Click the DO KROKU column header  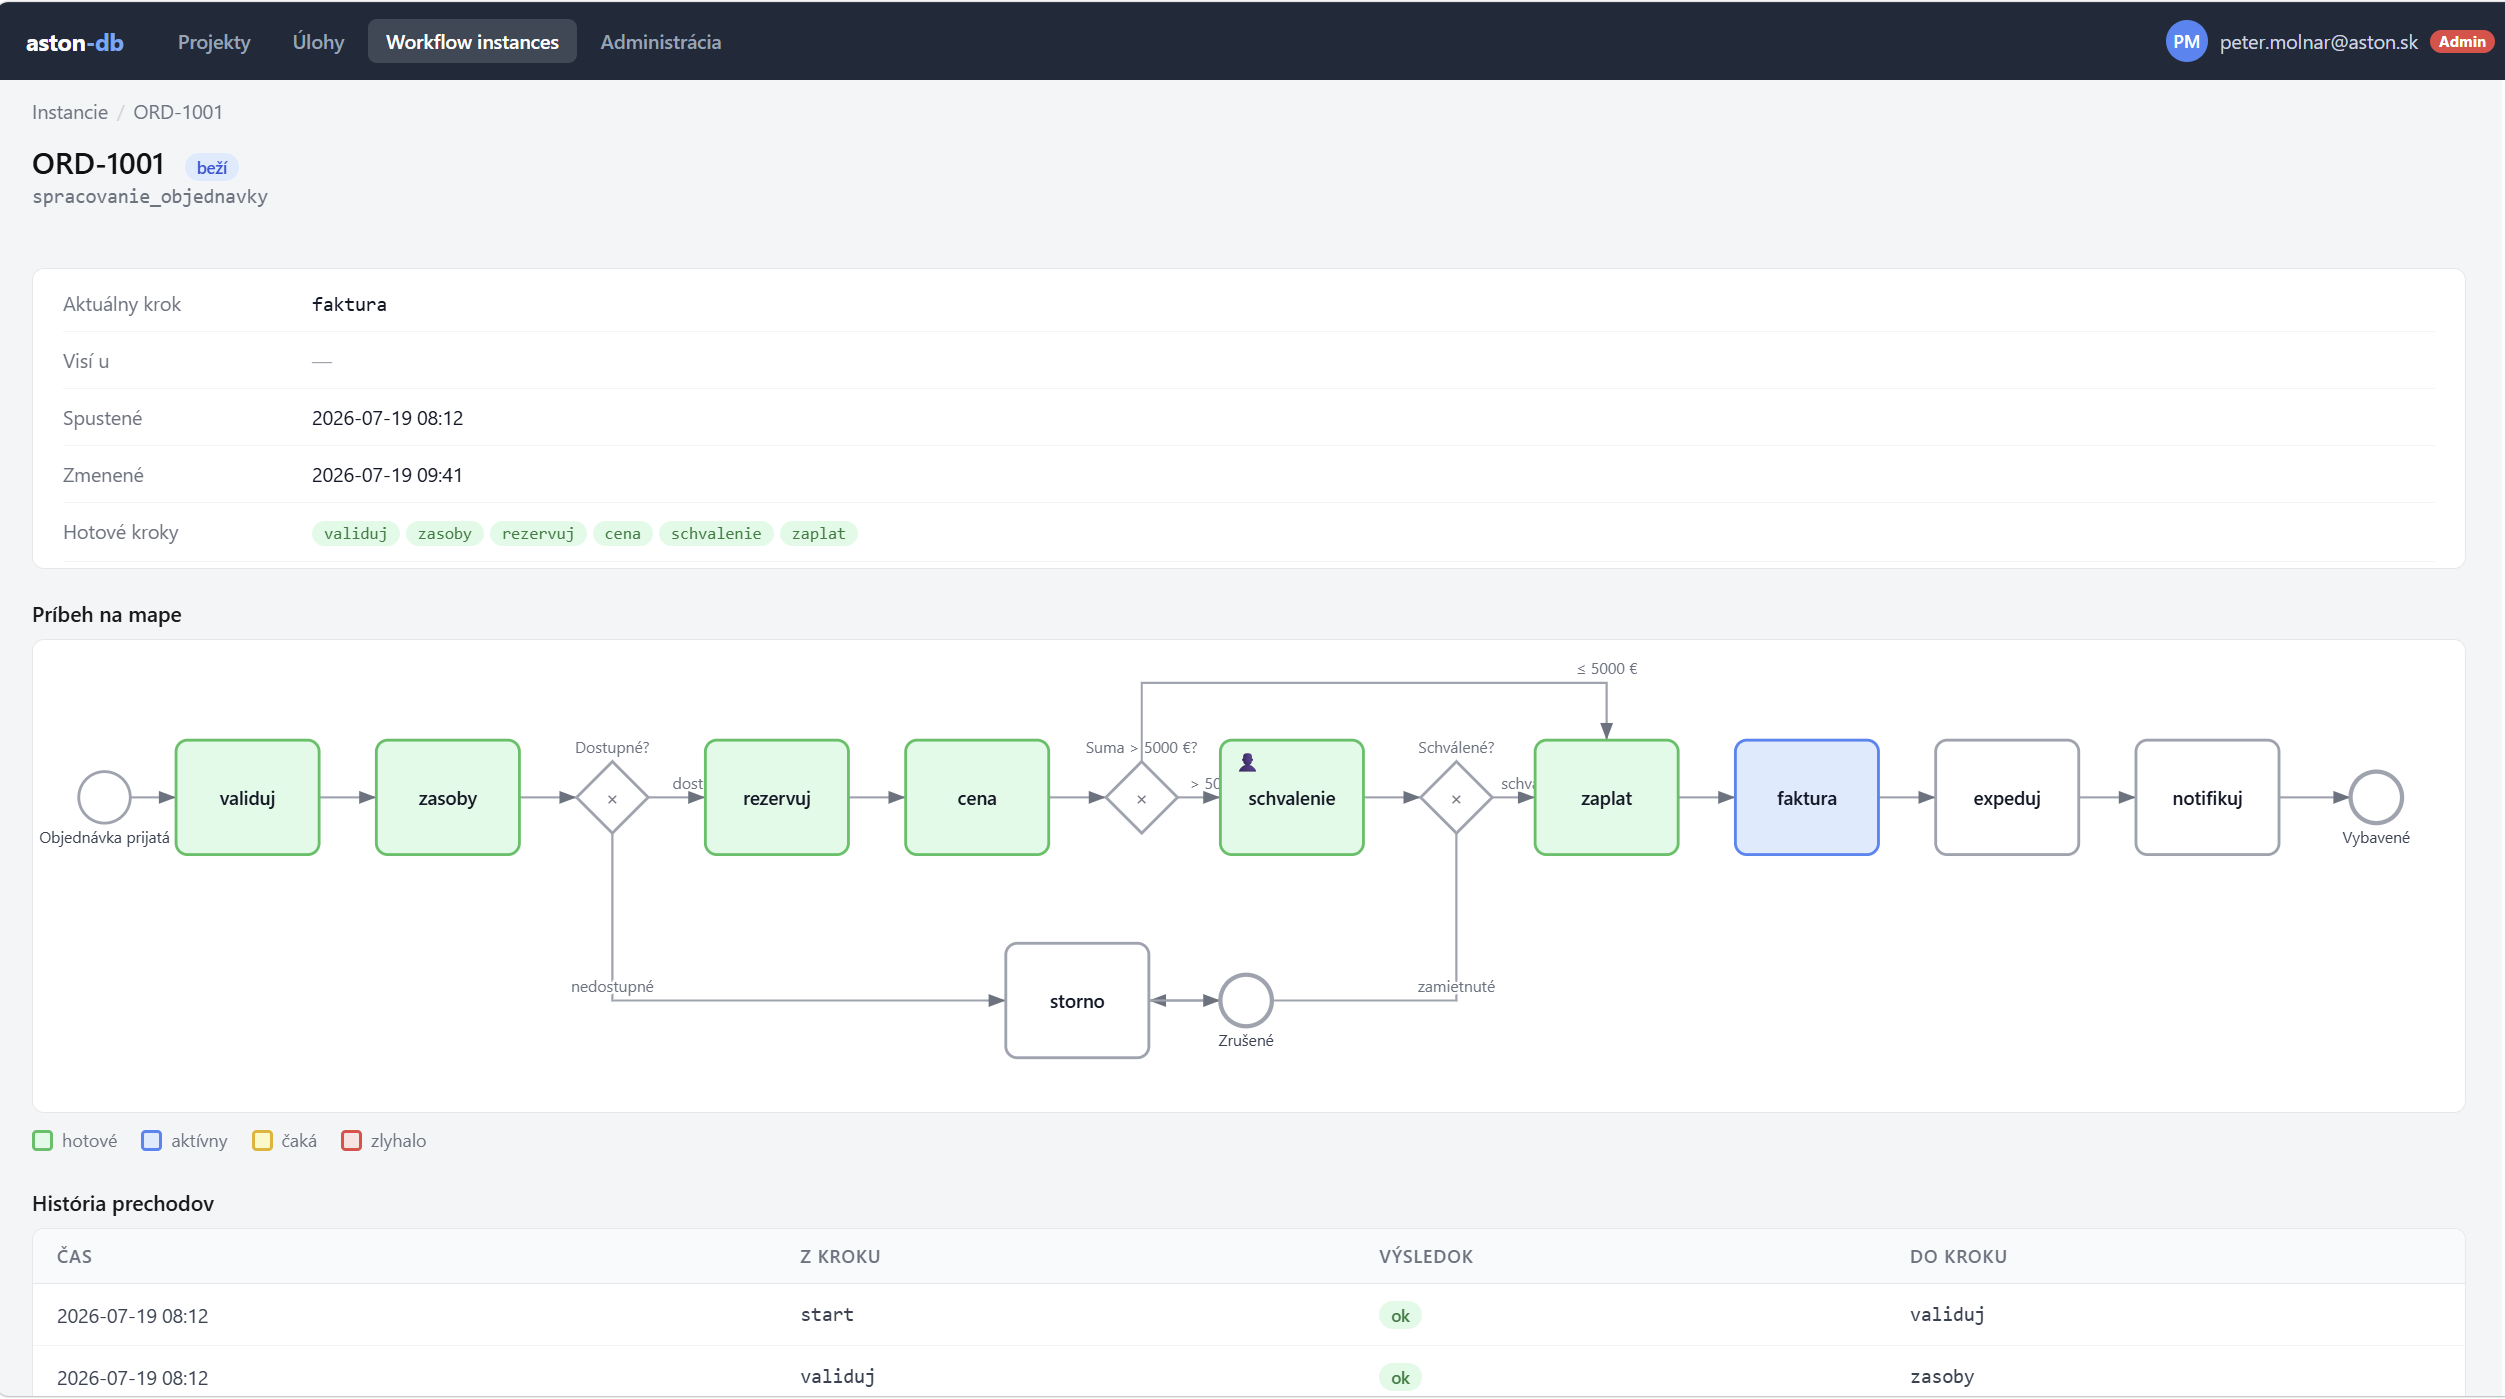[1958, 1257]
